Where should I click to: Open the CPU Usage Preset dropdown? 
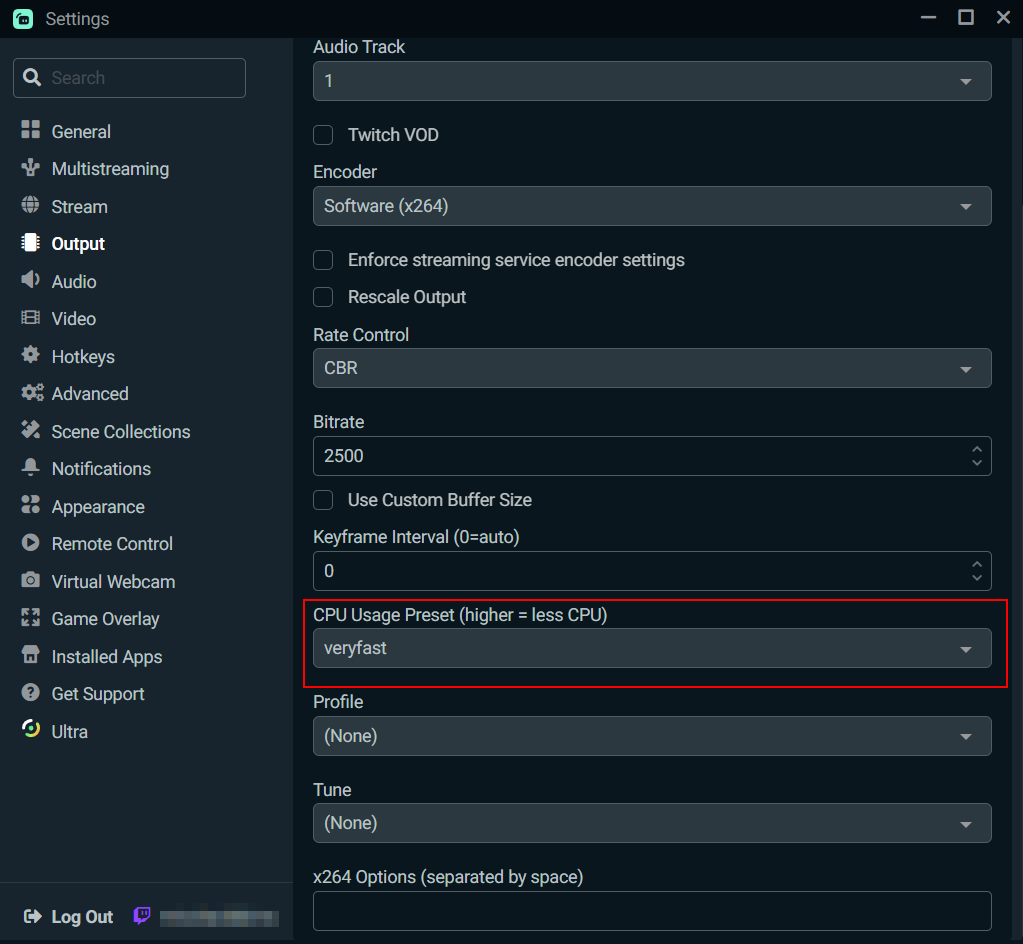[x=651, y=648]
